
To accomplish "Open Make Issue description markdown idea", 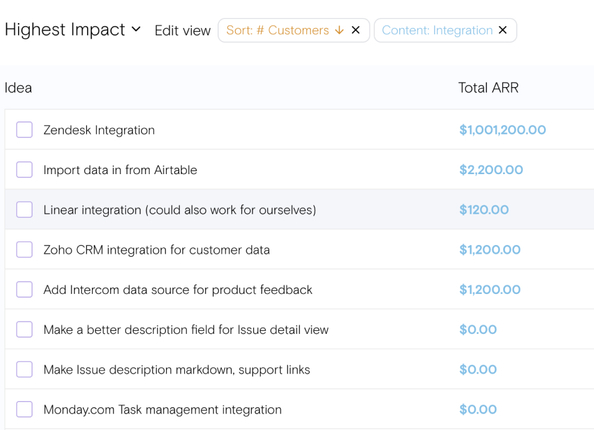I will pos(177,370).
